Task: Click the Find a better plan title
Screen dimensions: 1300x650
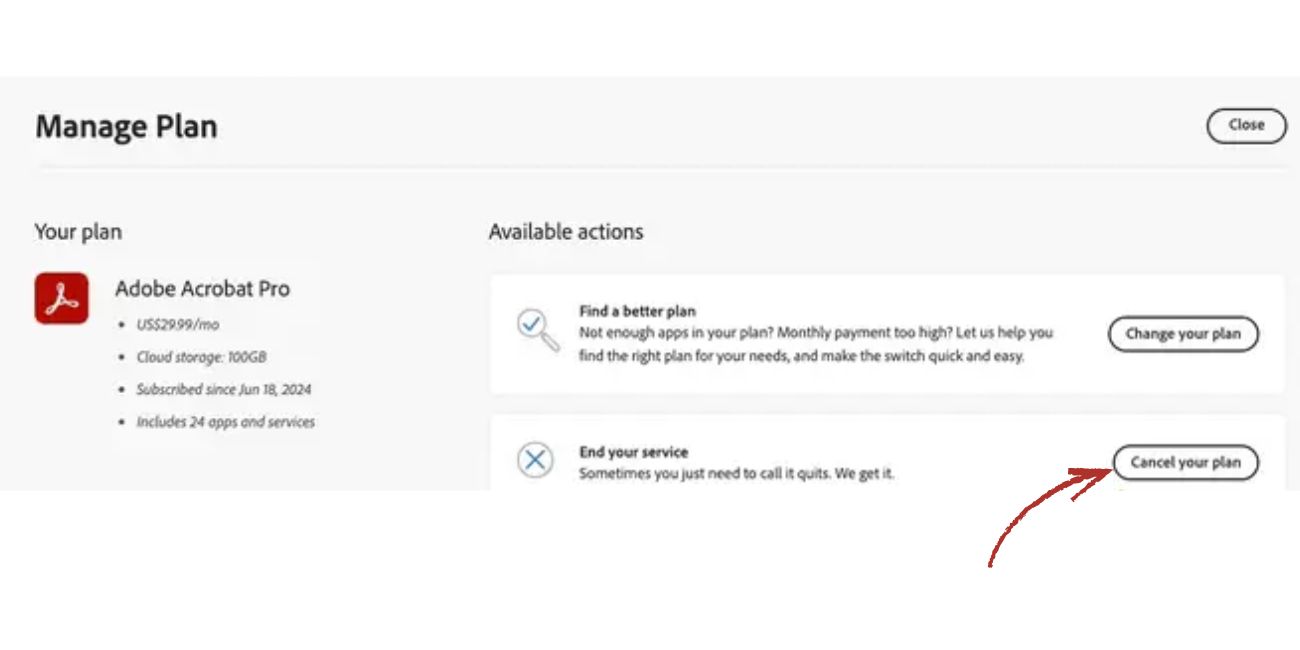Action: click(x=637, y=311)
